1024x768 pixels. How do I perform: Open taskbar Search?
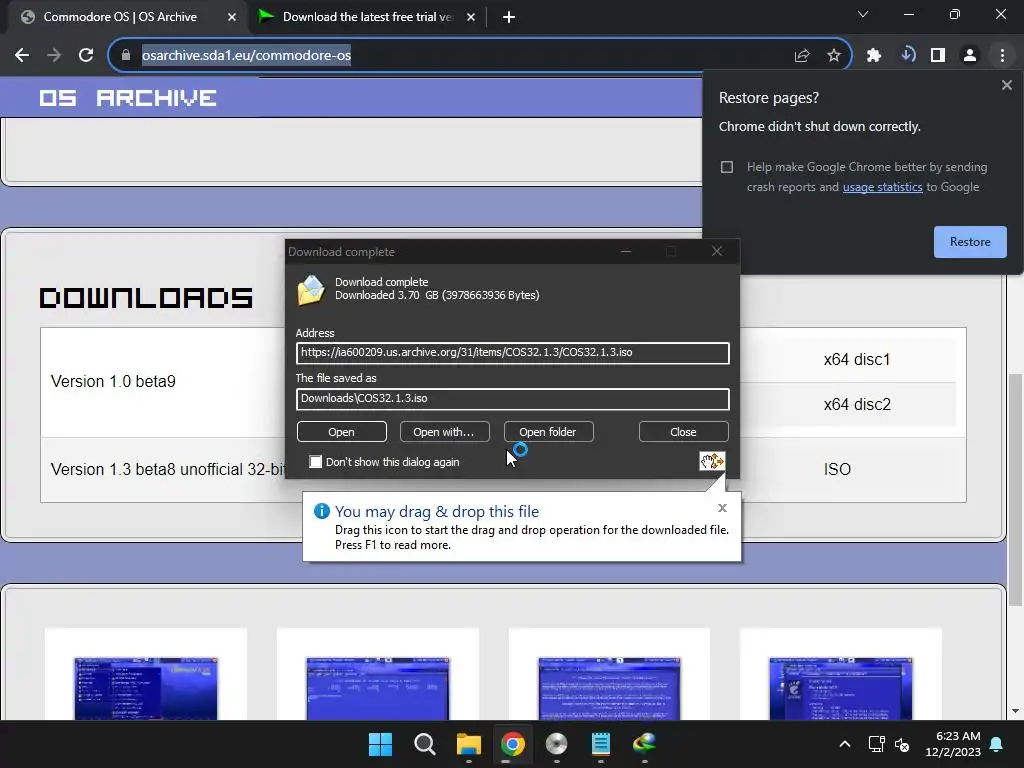(424, 744)
